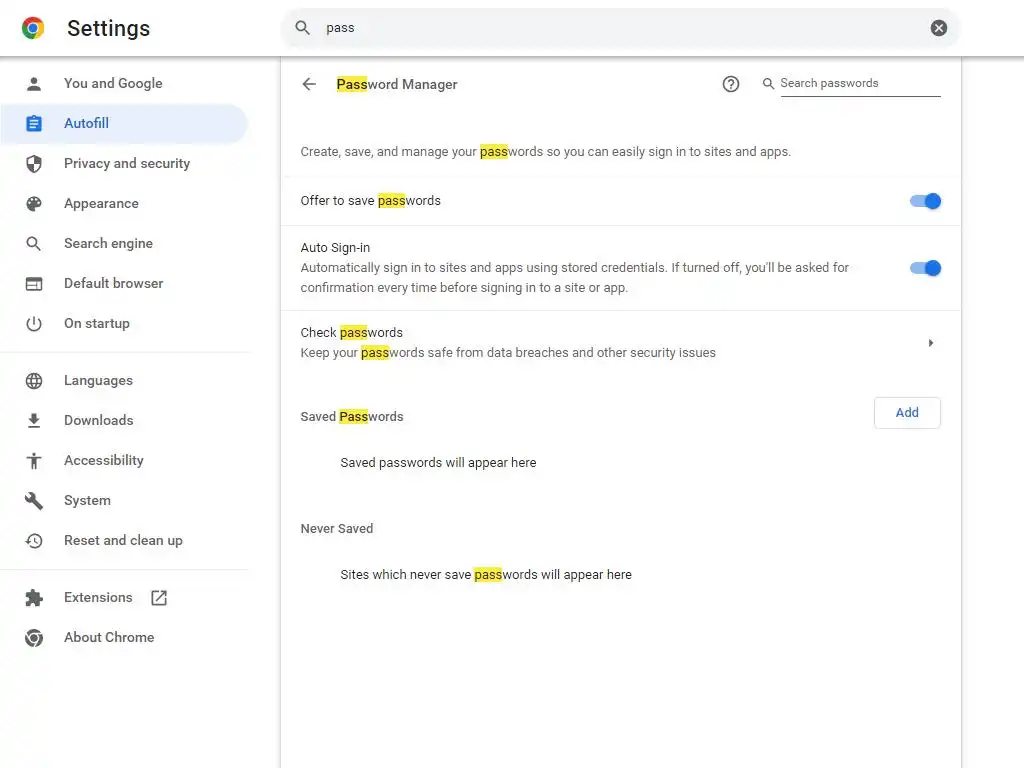Expand Check passwords with the arrow
The height and width of the screenshot is (768, 1024).
click(x=931, y=343)
